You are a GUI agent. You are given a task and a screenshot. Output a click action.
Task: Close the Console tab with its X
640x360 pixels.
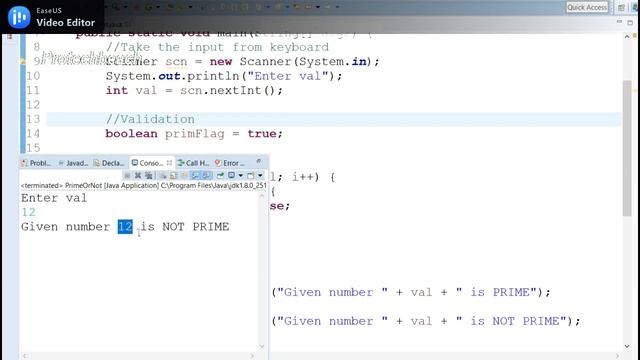tap(169, 163)
